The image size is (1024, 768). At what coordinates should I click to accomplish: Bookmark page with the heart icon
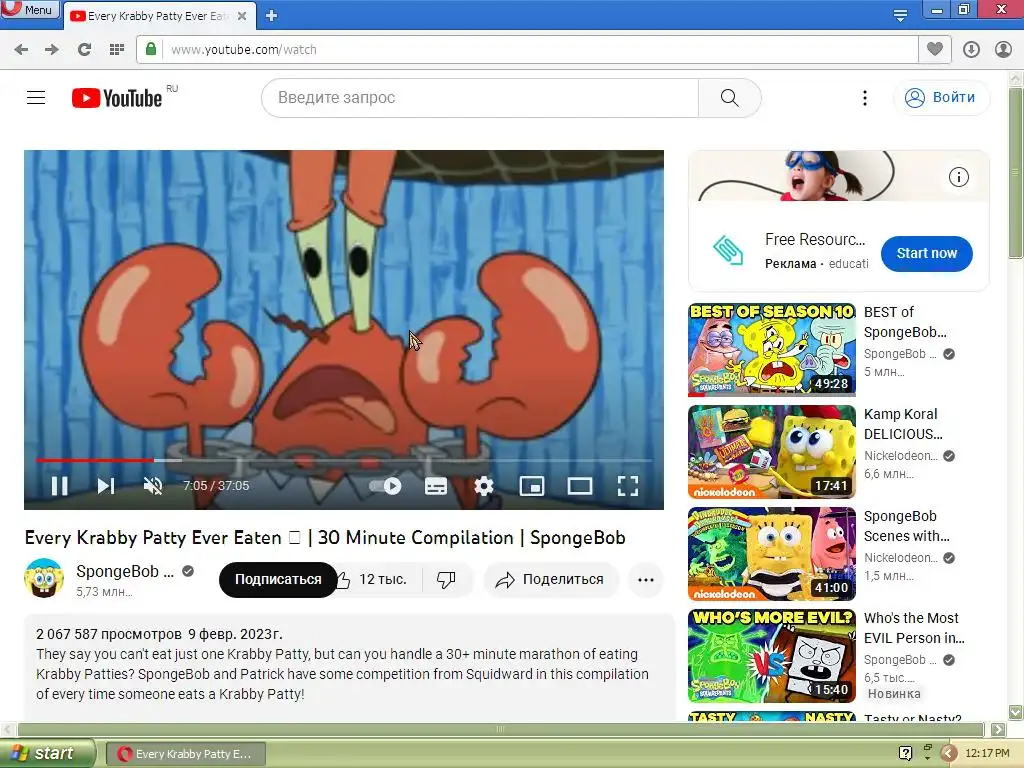point(935,49)
